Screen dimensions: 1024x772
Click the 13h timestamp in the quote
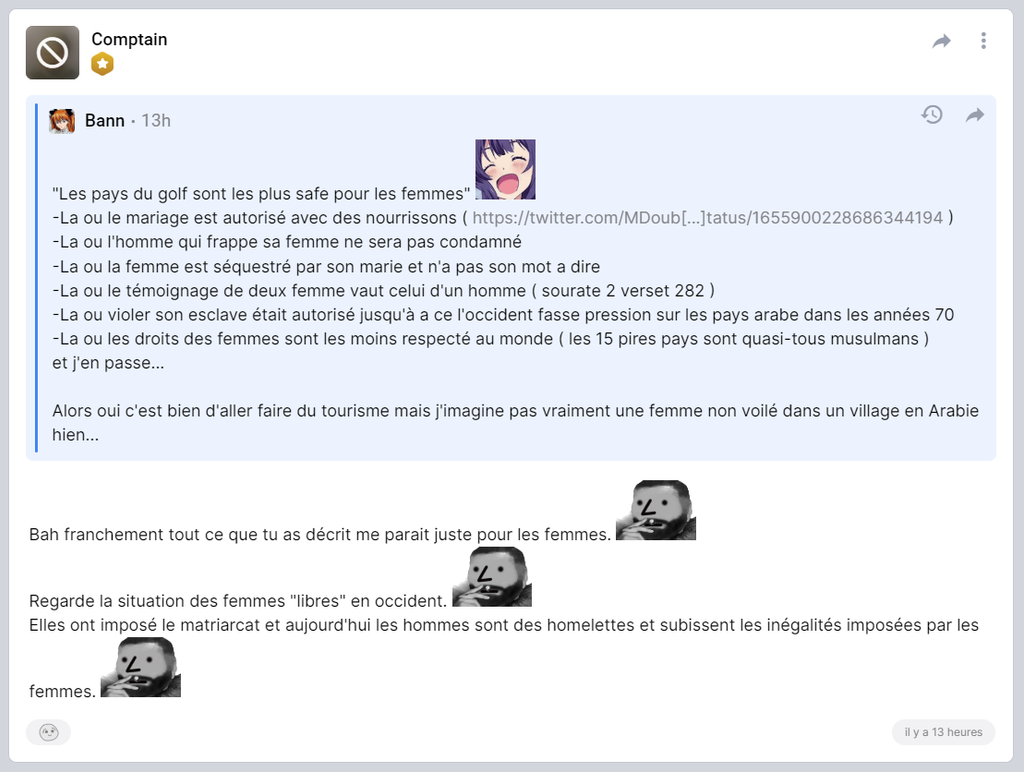[156, 121]
